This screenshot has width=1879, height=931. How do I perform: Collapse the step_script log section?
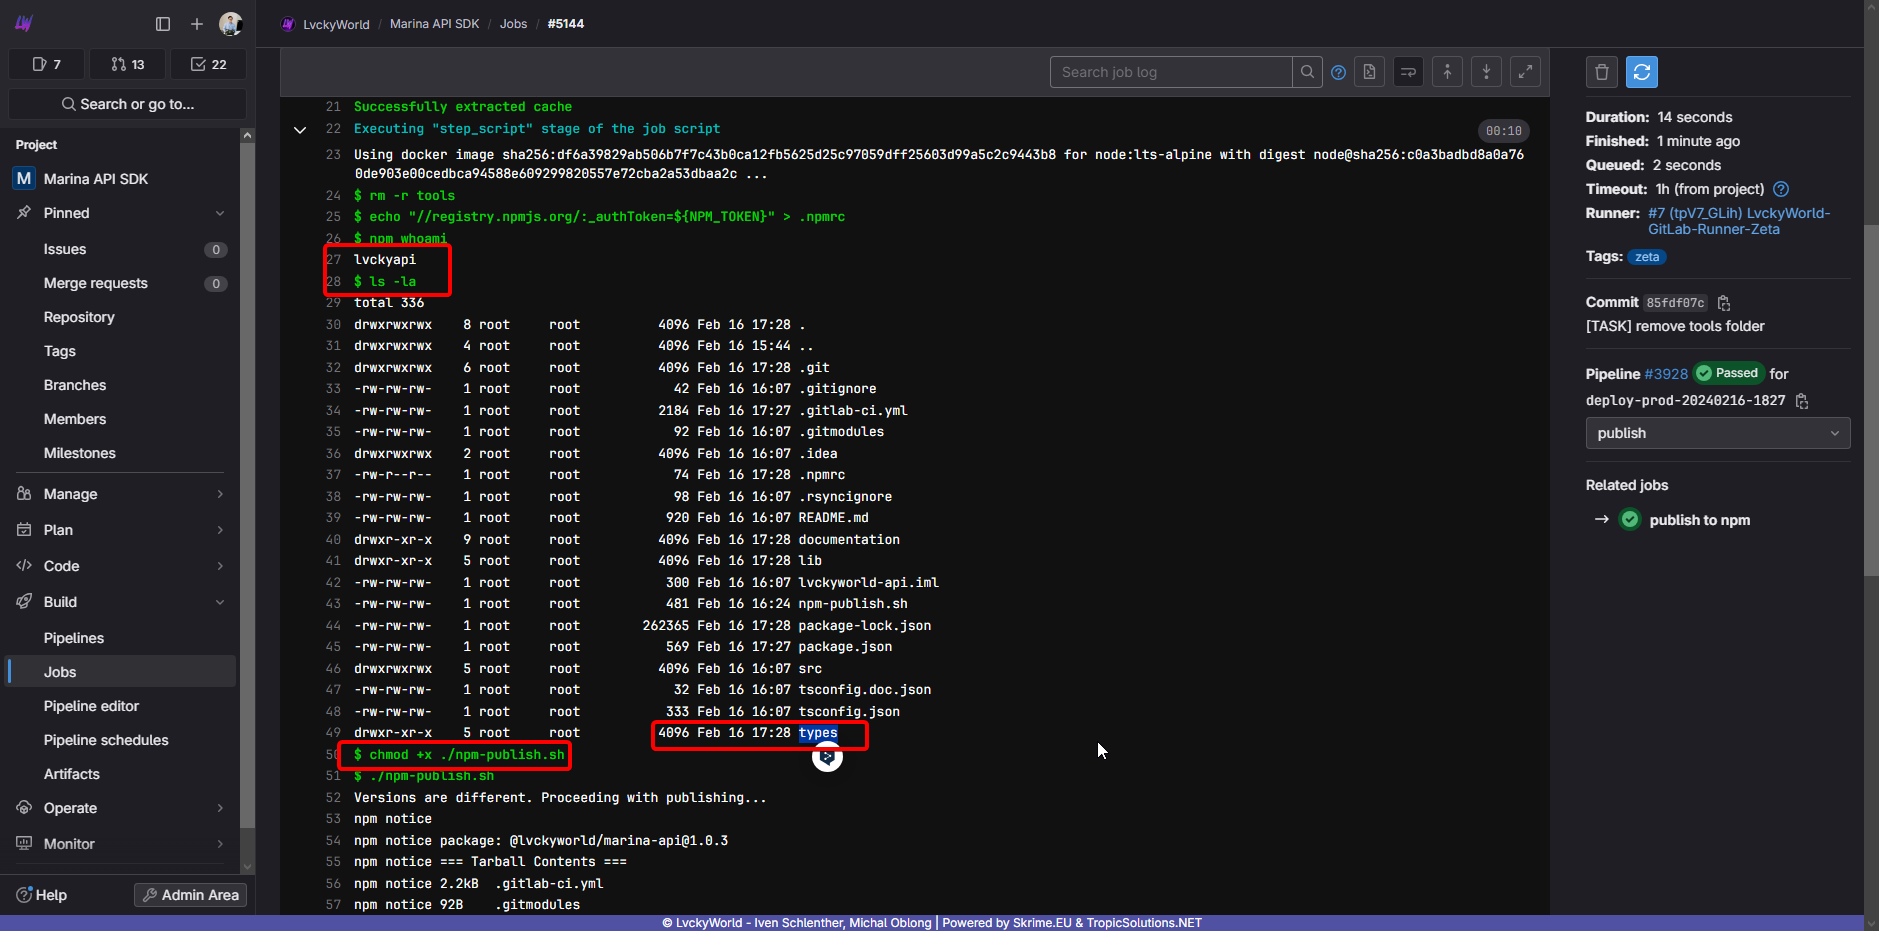(300, 130)
